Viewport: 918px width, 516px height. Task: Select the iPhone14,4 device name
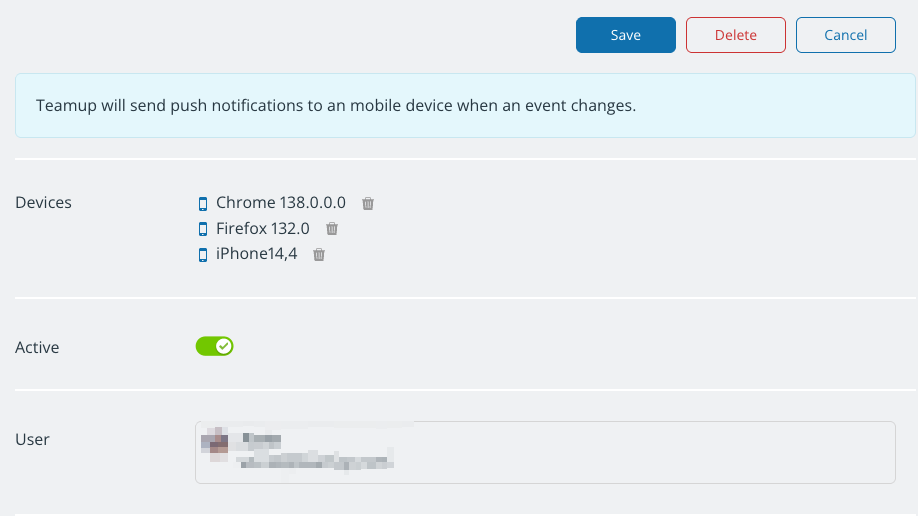click(256, 254)
